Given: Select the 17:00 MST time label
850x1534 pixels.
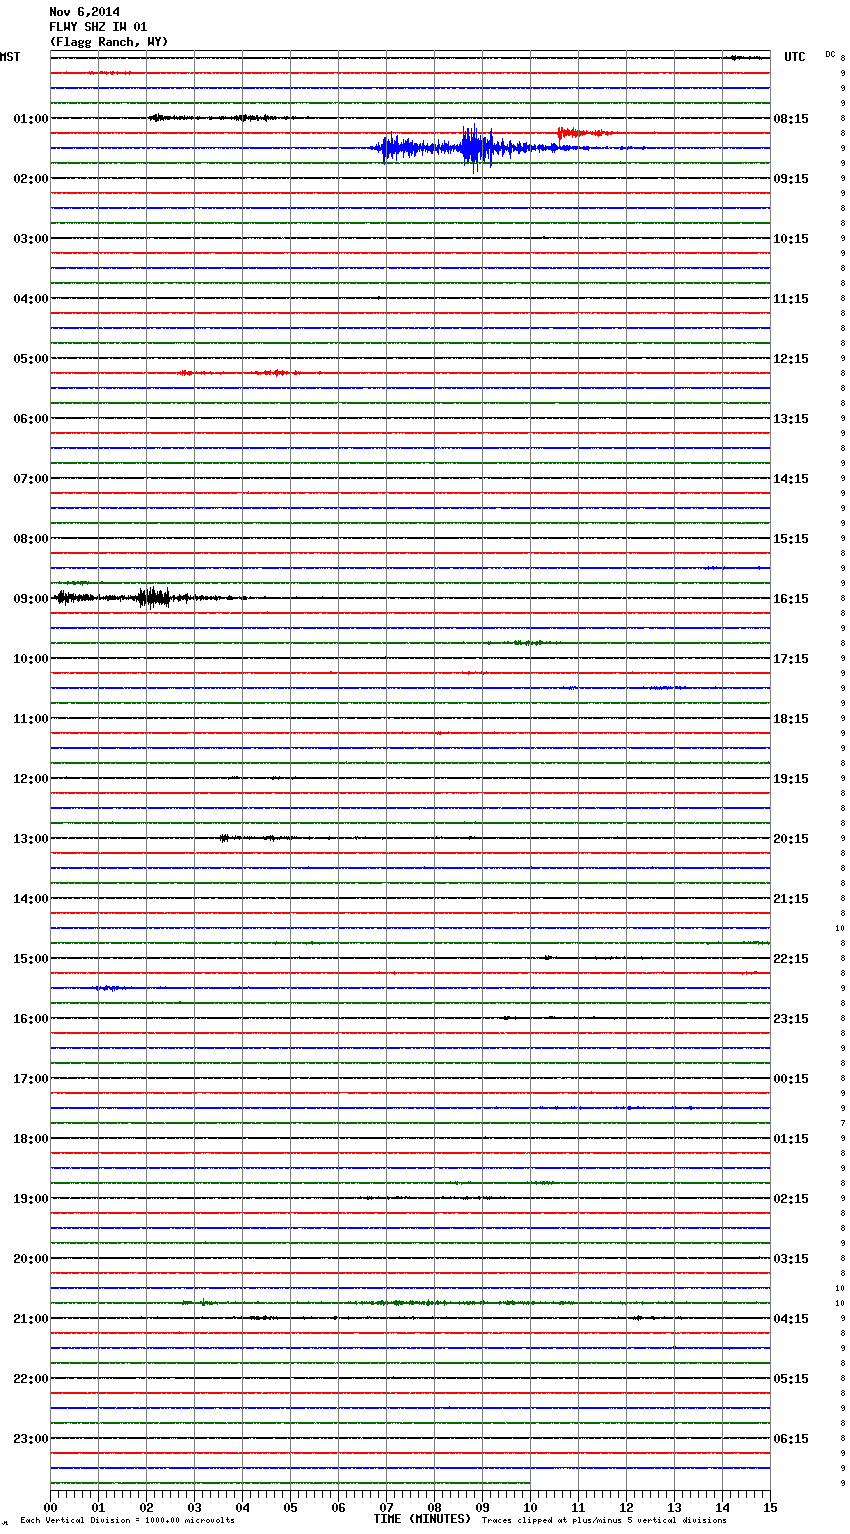Looking at the screenshot, I should [x=31, y=1079].
